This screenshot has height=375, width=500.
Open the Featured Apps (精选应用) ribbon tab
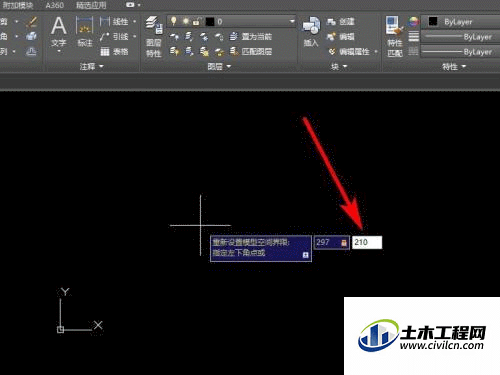(x=91, y=5)
